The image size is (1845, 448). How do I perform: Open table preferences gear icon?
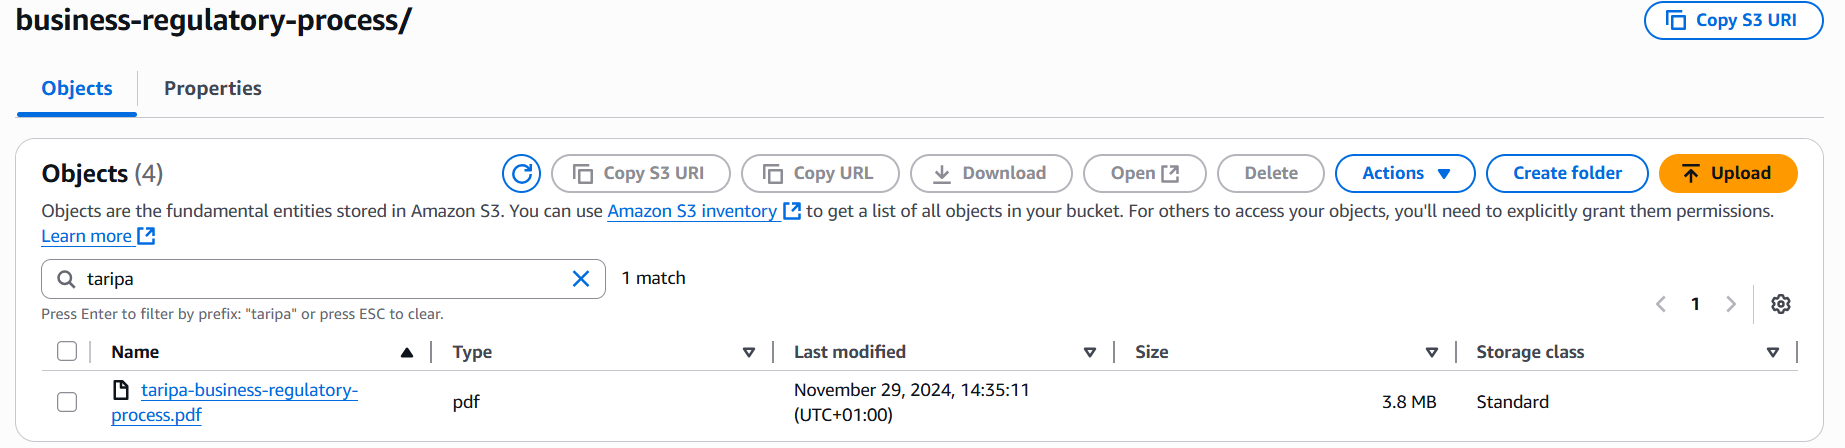[x=1781, y=304]
